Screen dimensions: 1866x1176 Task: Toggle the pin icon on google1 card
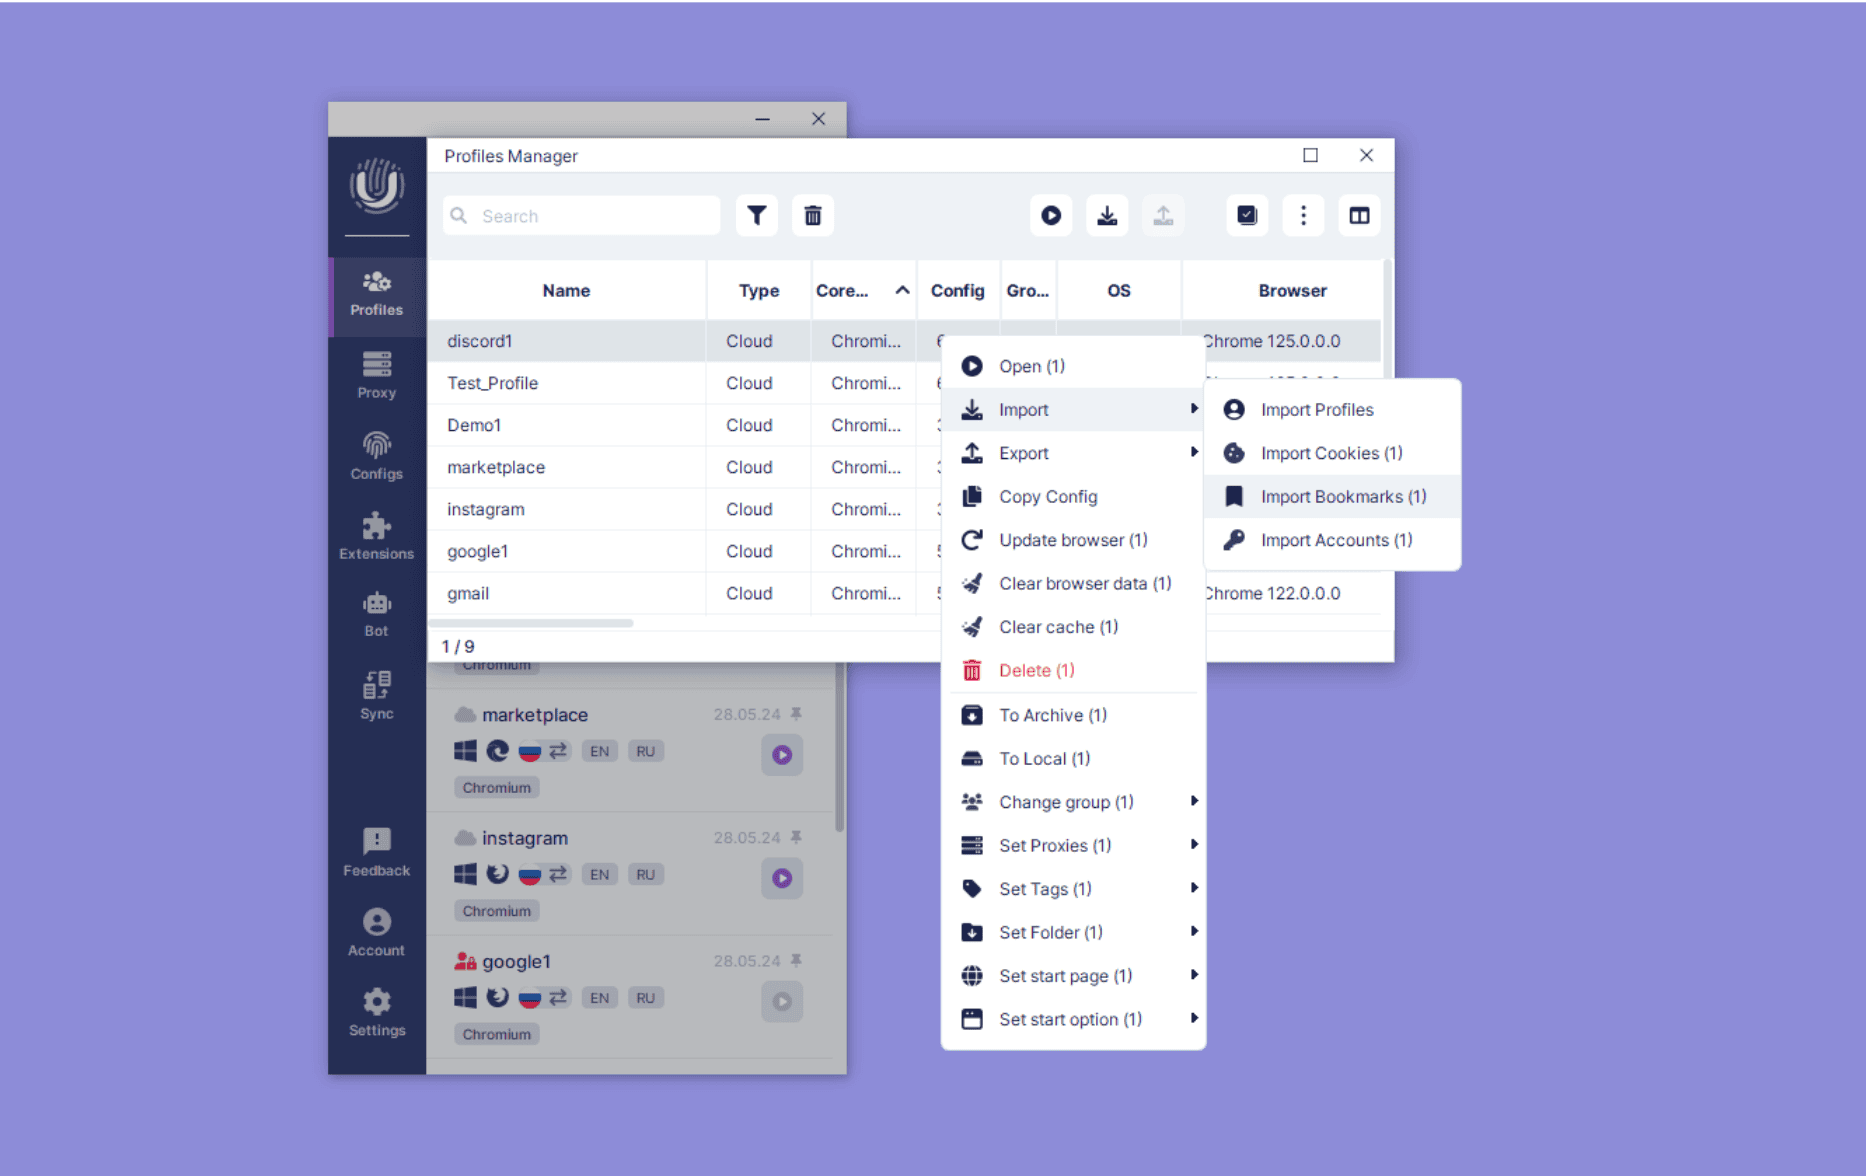[797, 960]
